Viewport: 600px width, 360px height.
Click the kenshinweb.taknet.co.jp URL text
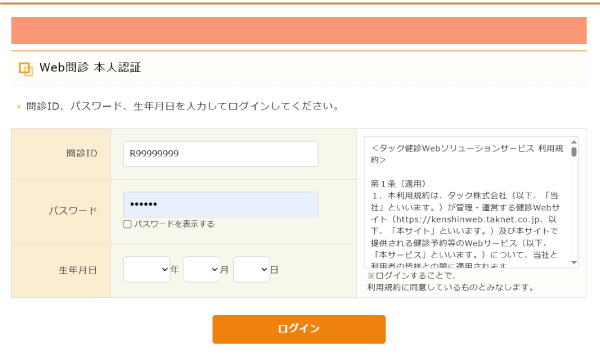point(467,219)
